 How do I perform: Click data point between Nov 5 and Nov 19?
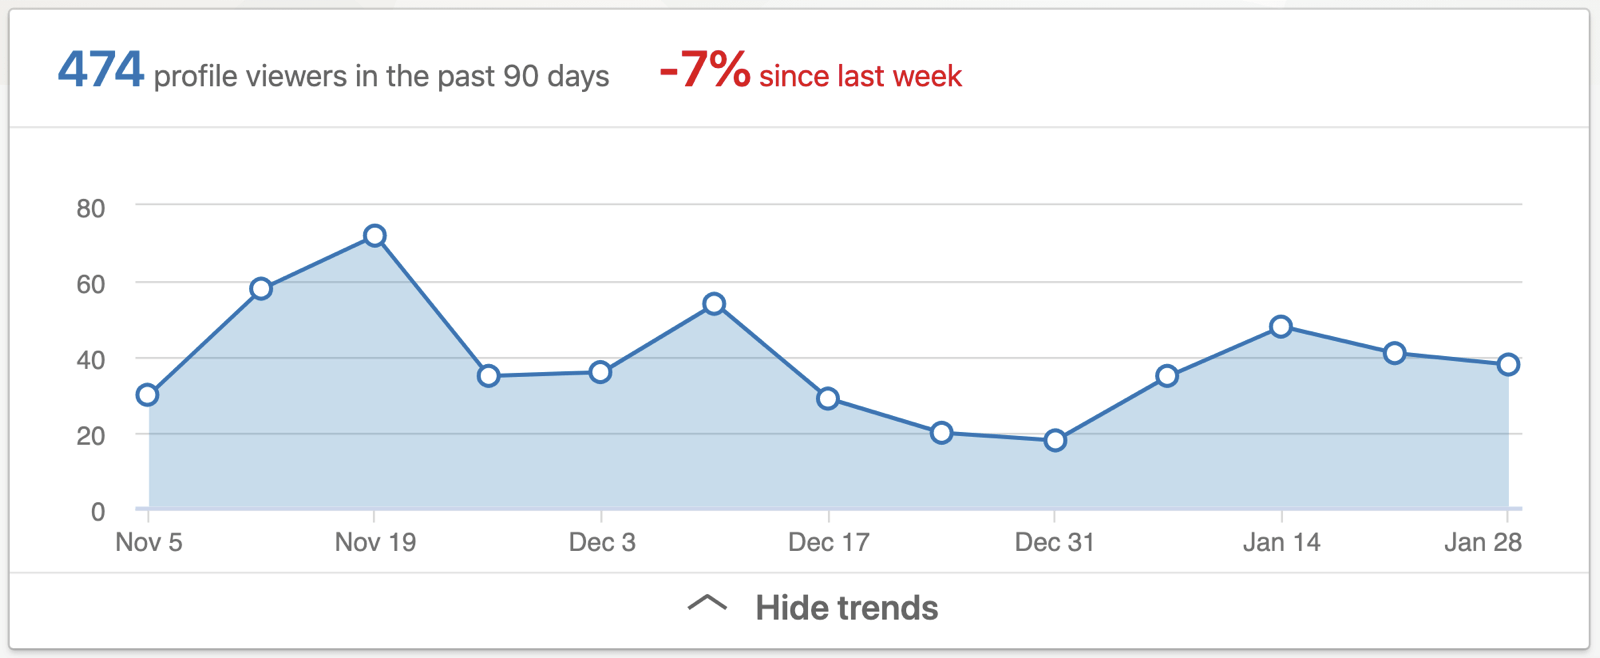point(261,289)
